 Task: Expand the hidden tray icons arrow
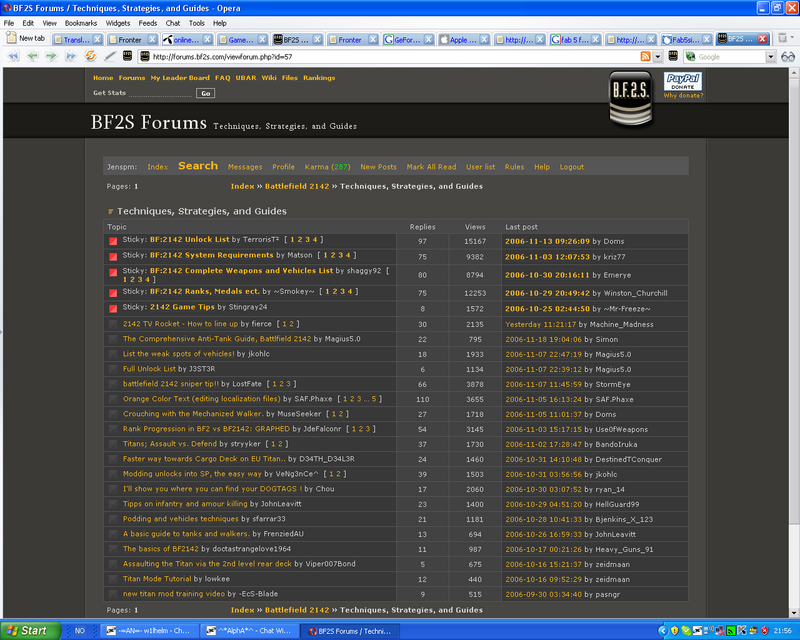663,631
